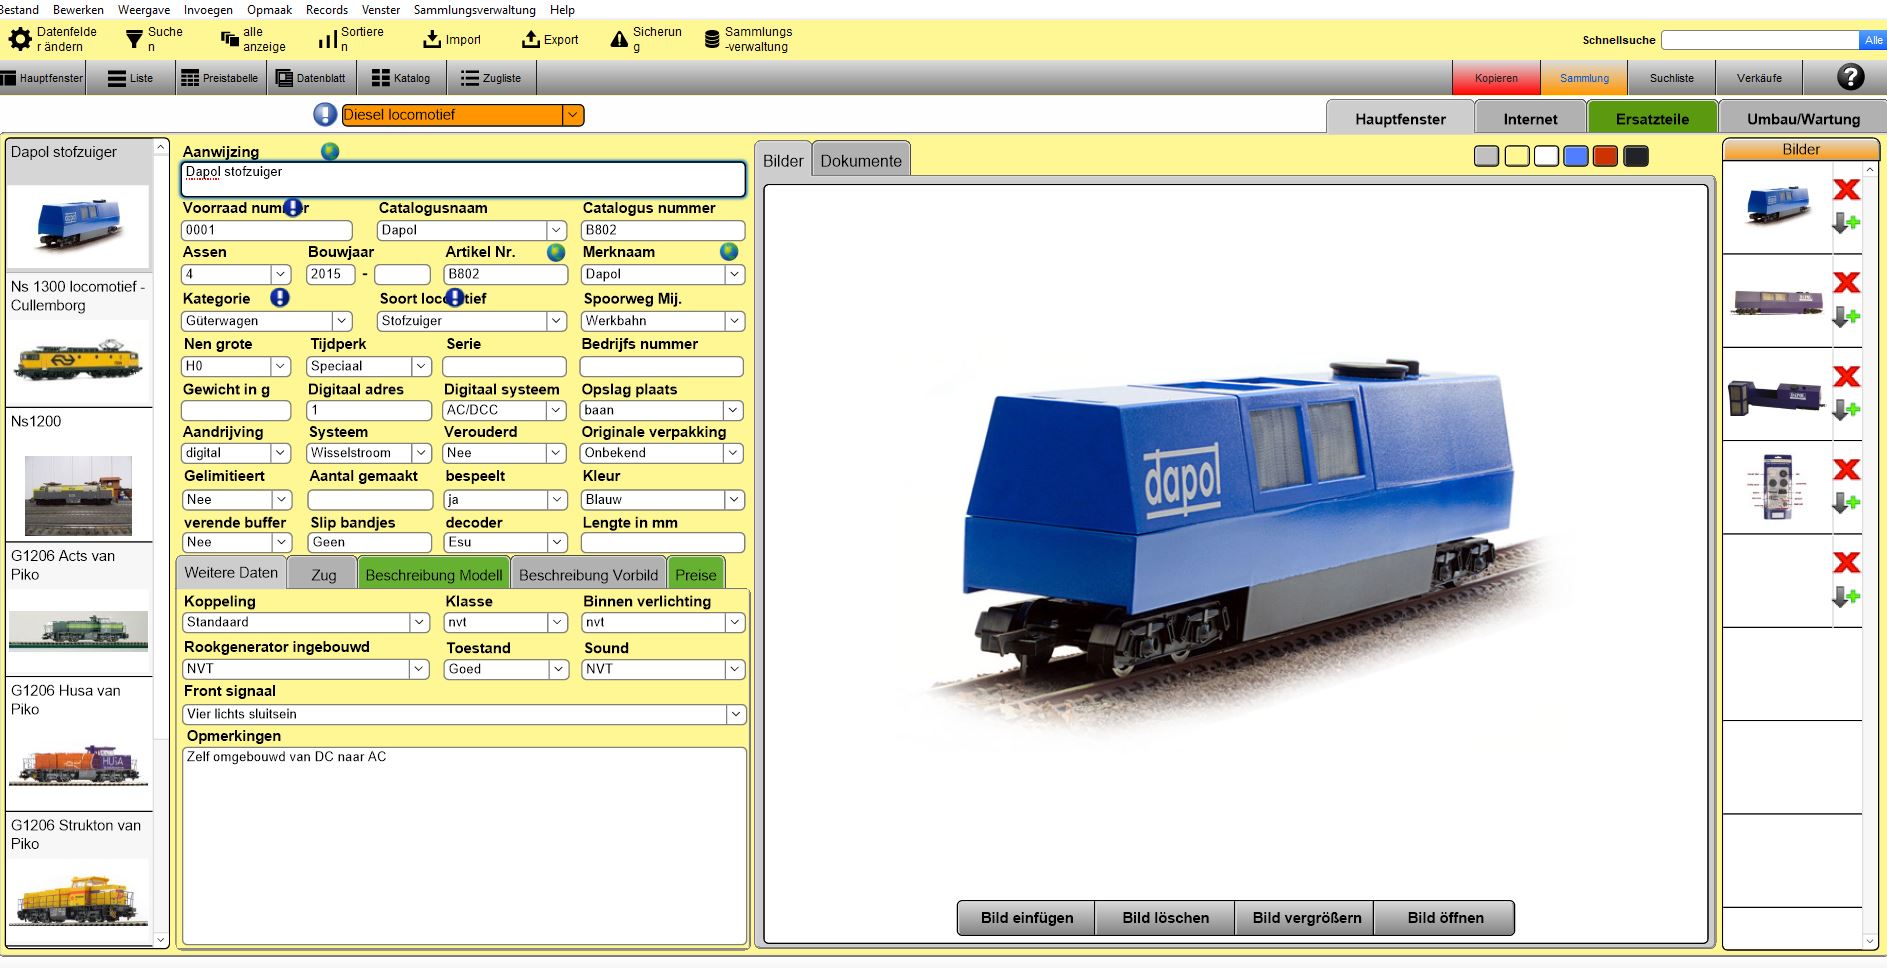The image size is (1887, 968).
Task: Switch to Ersatzteile tab
Action: point(1652,119)
